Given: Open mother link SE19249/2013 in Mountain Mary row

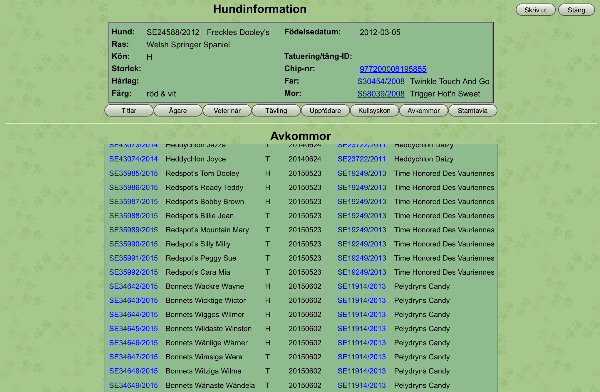Looking at the screenshot, I should pos(362,230).
